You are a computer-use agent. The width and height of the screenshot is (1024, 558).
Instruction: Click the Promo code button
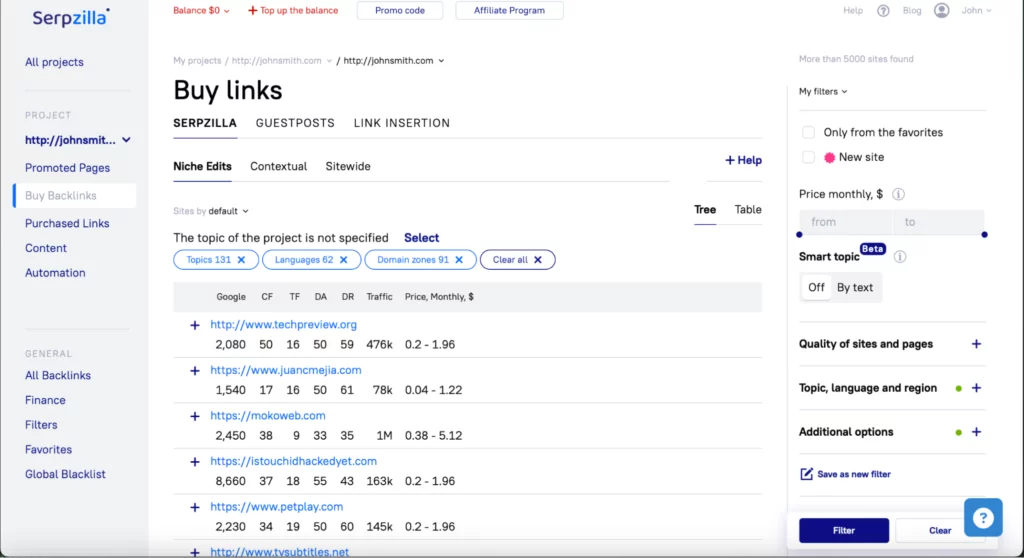tap(400, 10)
